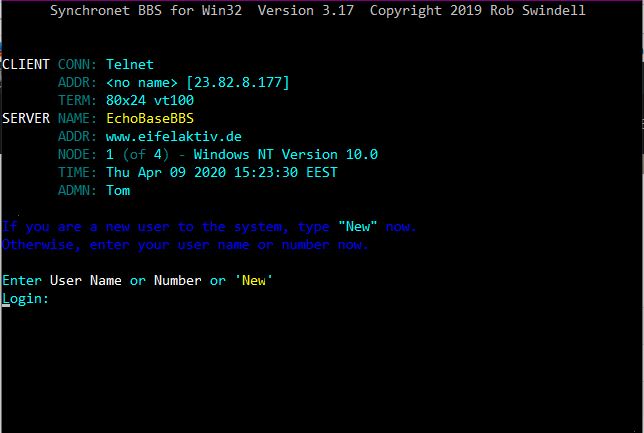Click the server name 'EchoBaseBBS'
Screen dimensions: 644x433
pyautogui.click(x=150, y=118)
